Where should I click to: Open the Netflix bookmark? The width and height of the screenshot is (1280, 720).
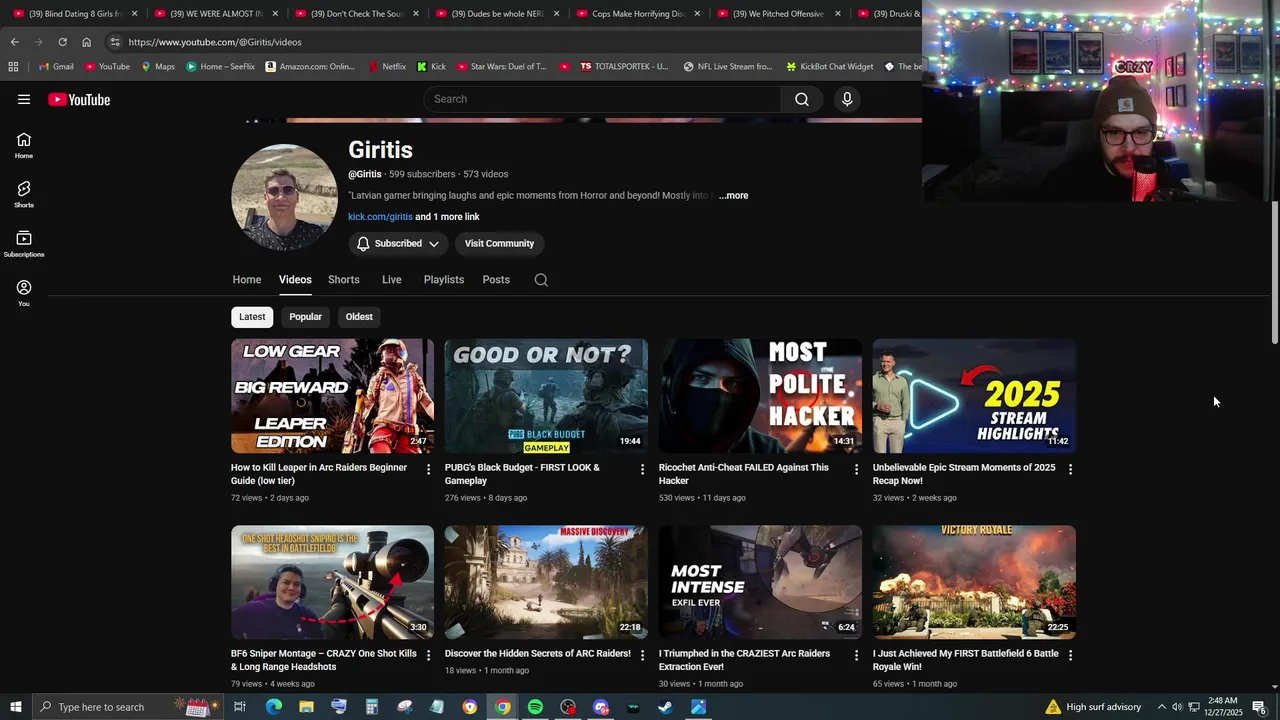click(387, 67)
